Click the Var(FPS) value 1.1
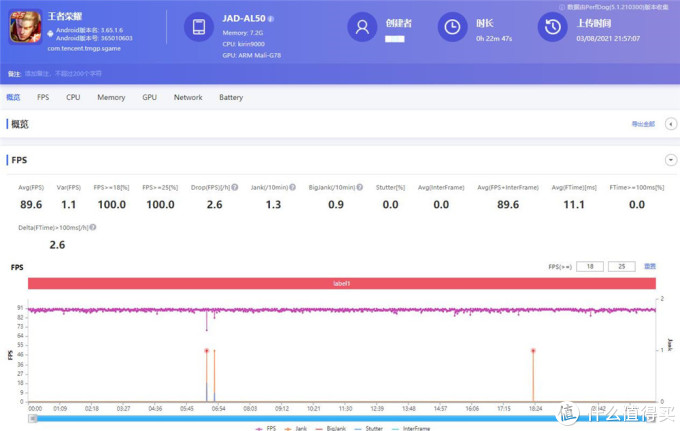680x431 pixels. [x=69, y=204]
